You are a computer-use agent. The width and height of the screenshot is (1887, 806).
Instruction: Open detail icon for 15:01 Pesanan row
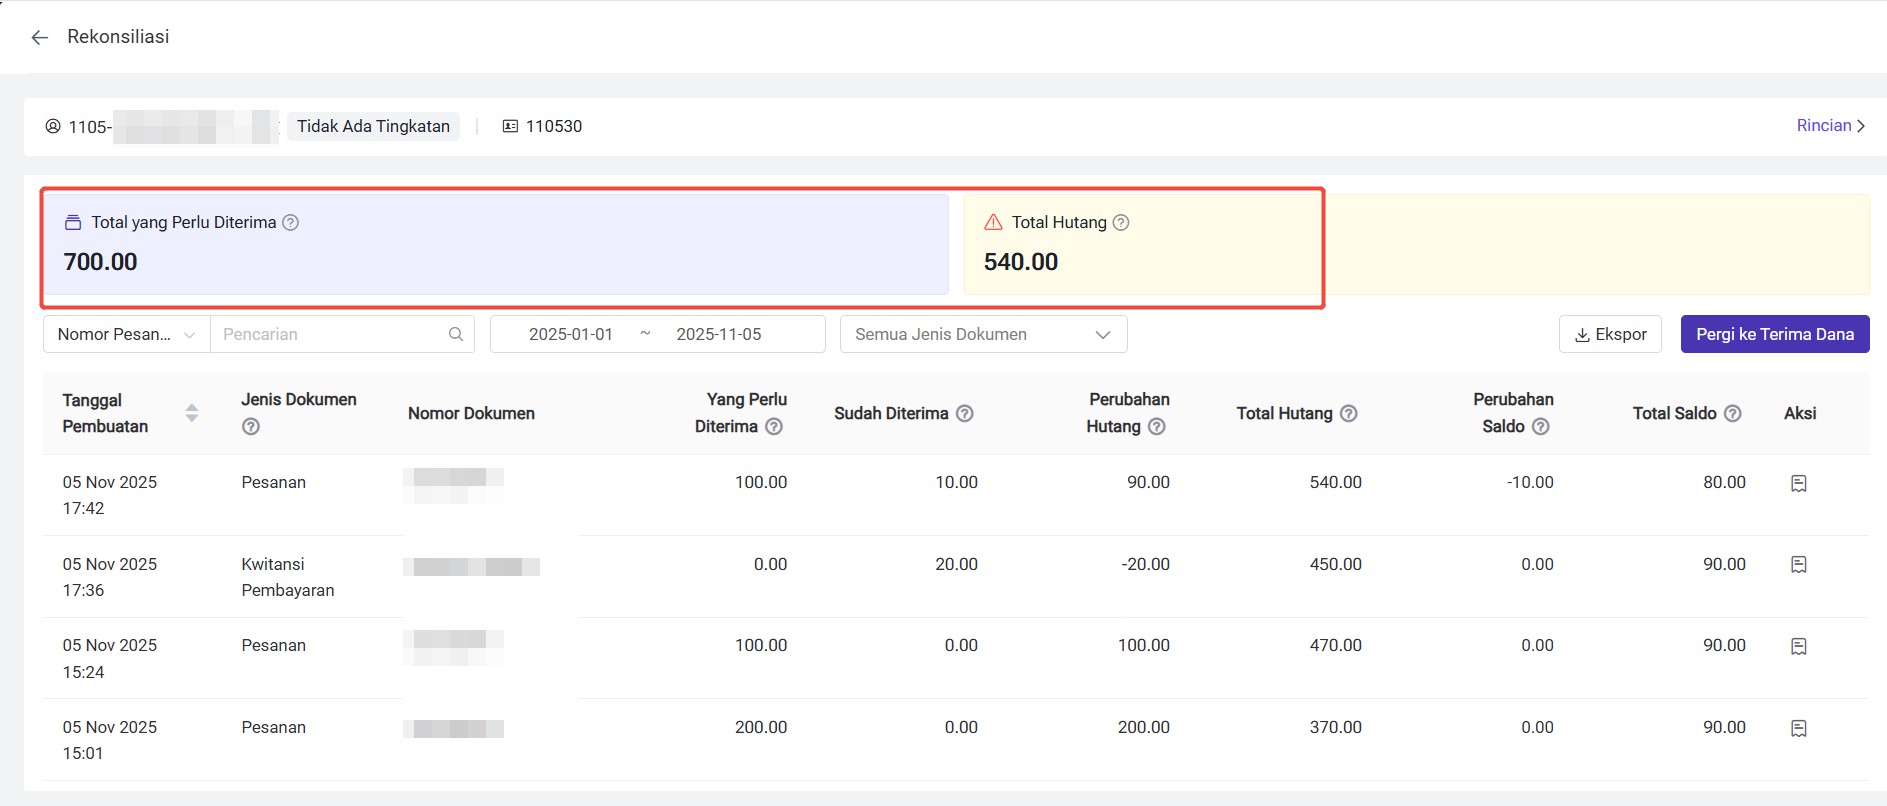coord(1798,729)
